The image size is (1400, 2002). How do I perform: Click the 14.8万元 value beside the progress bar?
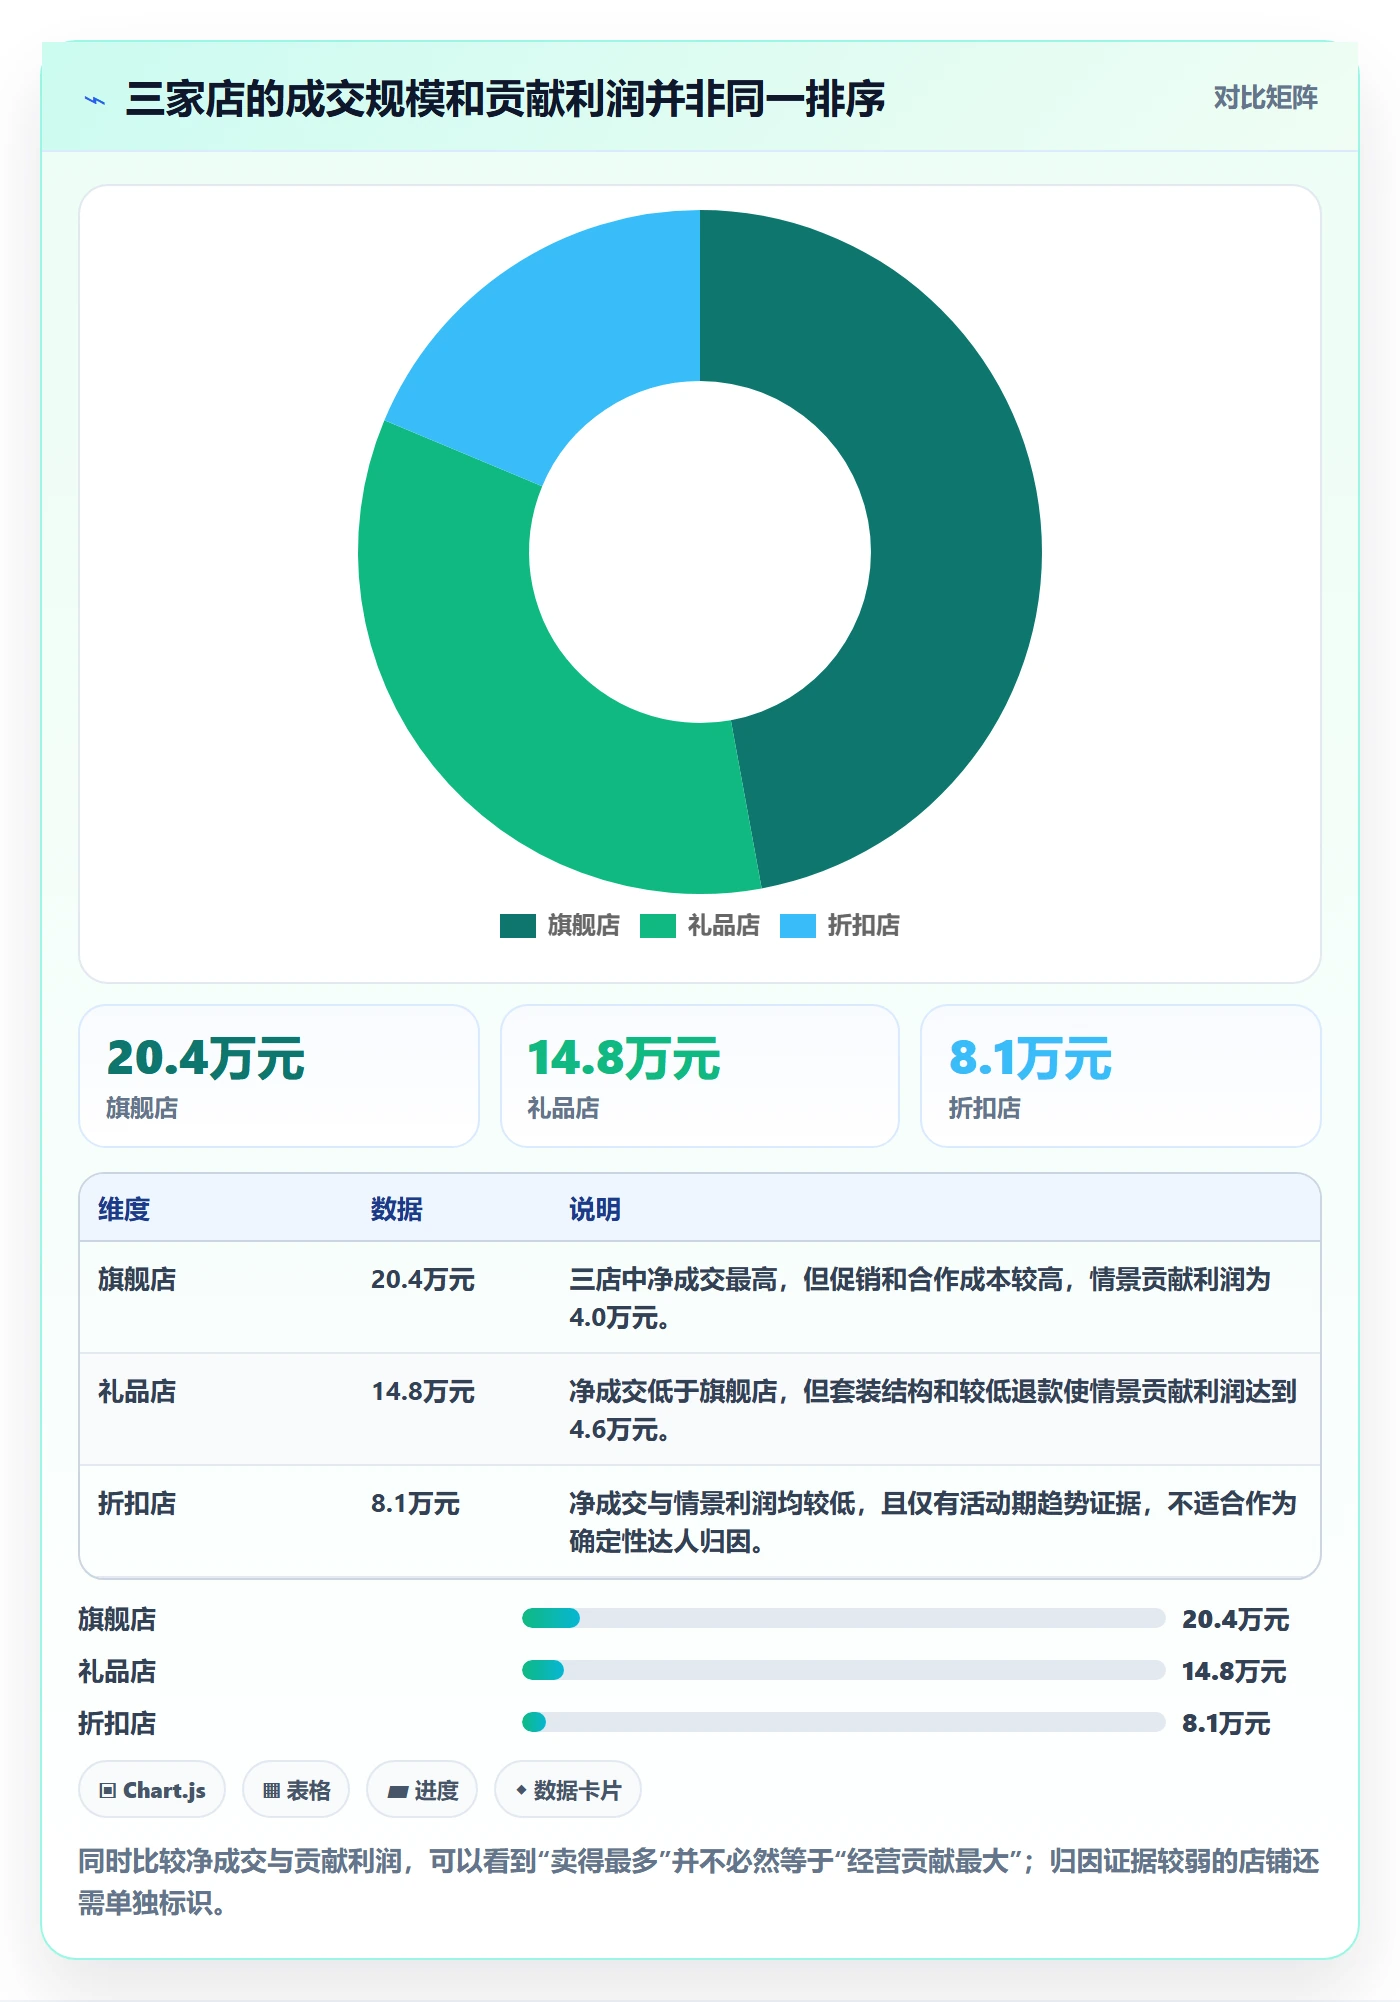tap(1234, 1671)
